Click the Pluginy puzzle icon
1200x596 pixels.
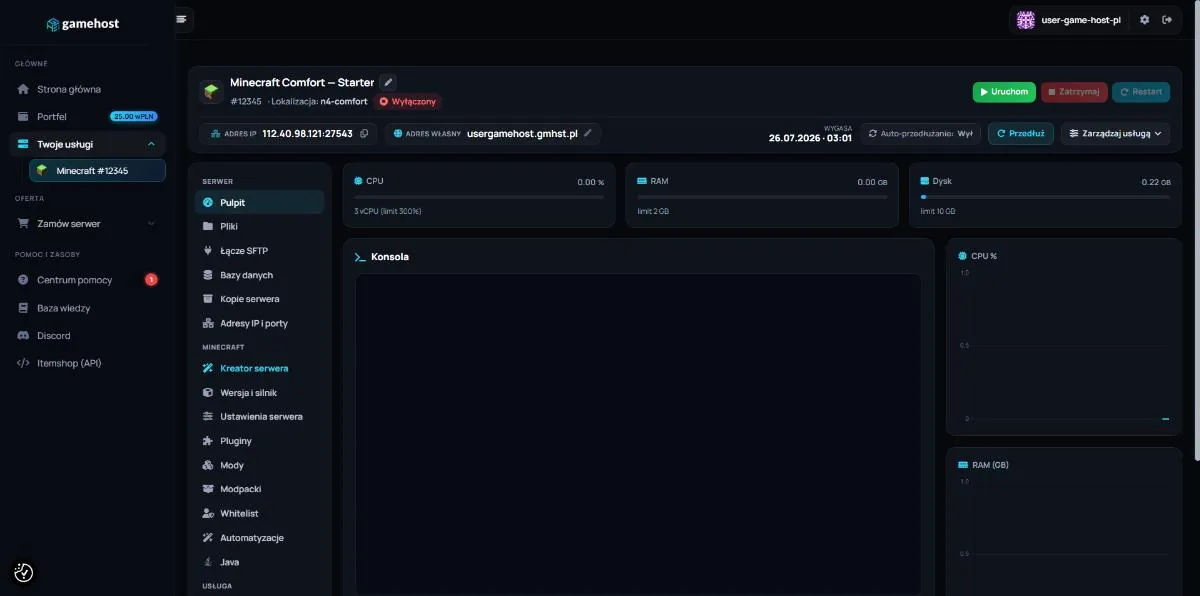pyautogui.click(x=208, y=441)
